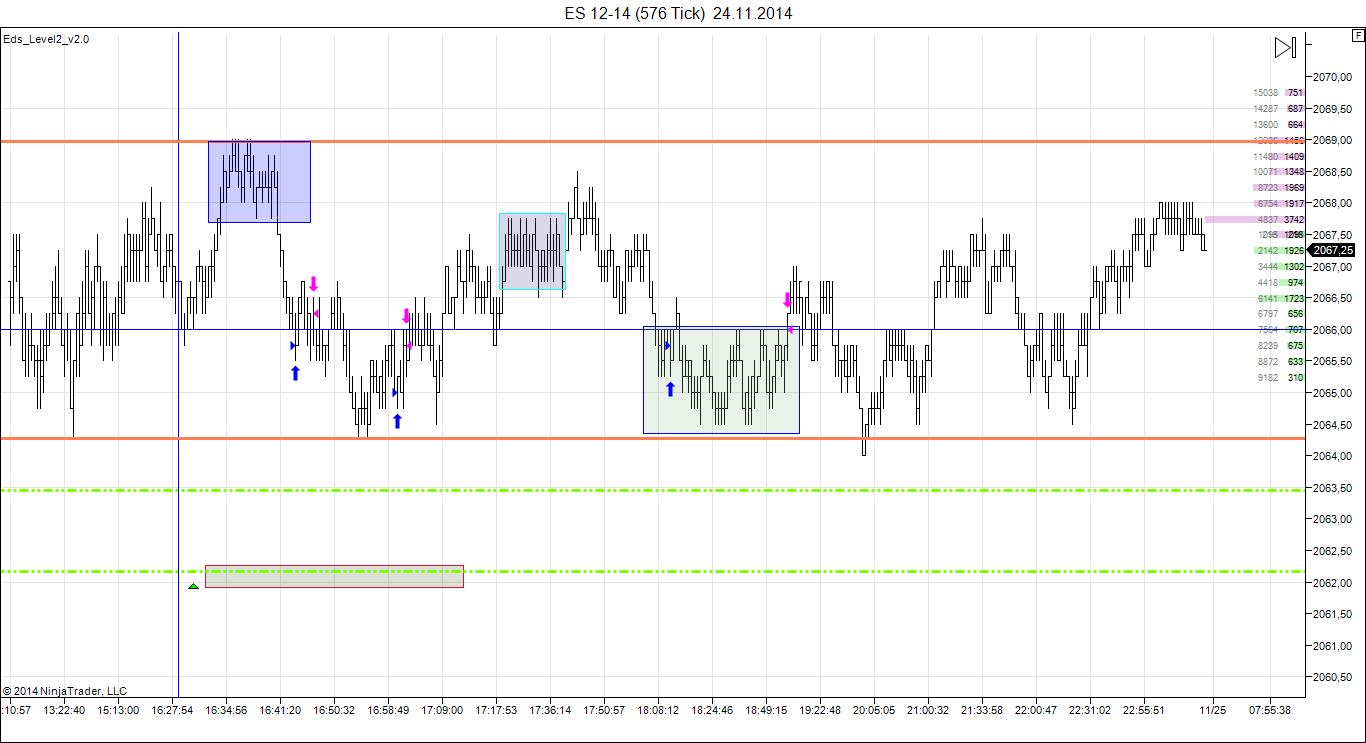
Task: Click the 11/25 date label on time axis
Action: pos(1213,710)
